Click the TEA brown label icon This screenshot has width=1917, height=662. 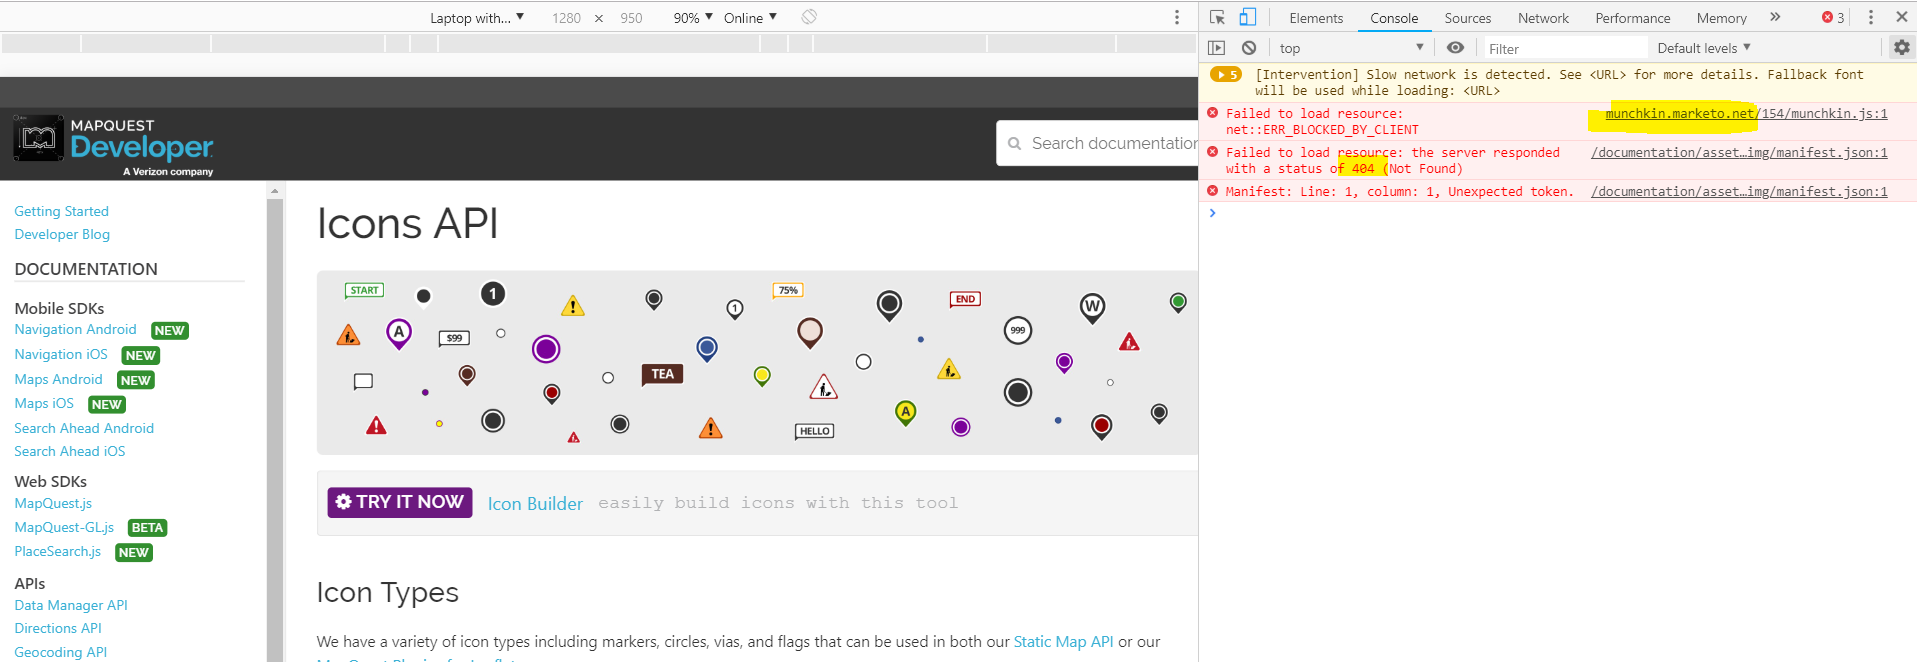point(662,375)
